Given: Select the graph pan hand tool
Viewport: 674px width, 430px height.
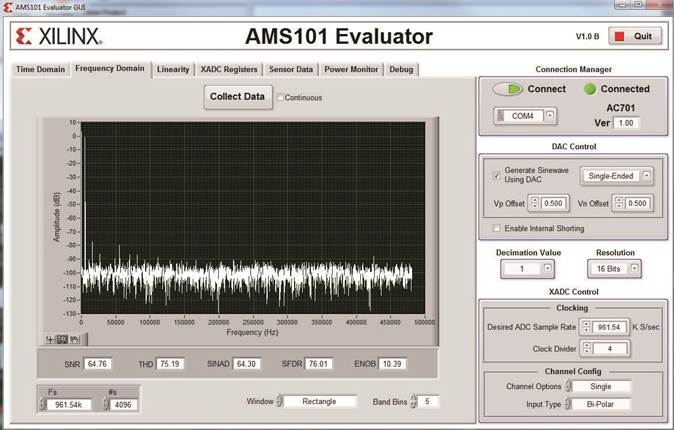Looking at the screenshot, I should pos(75,340).
